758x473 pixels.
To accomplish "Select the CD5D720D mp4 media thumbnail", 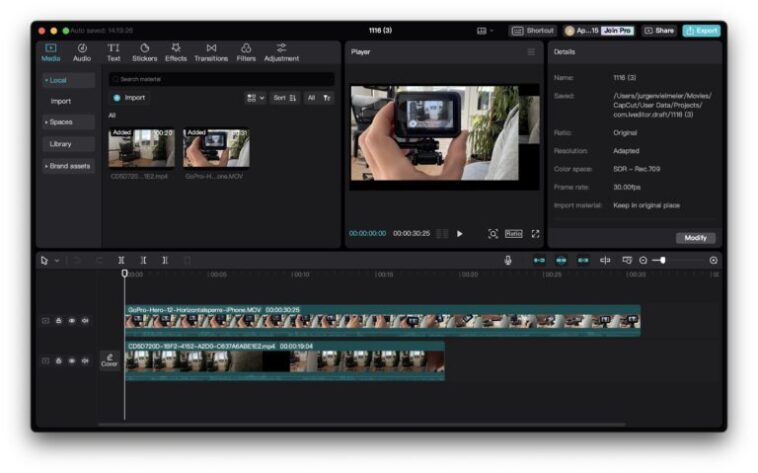I will tap(141, 148).
